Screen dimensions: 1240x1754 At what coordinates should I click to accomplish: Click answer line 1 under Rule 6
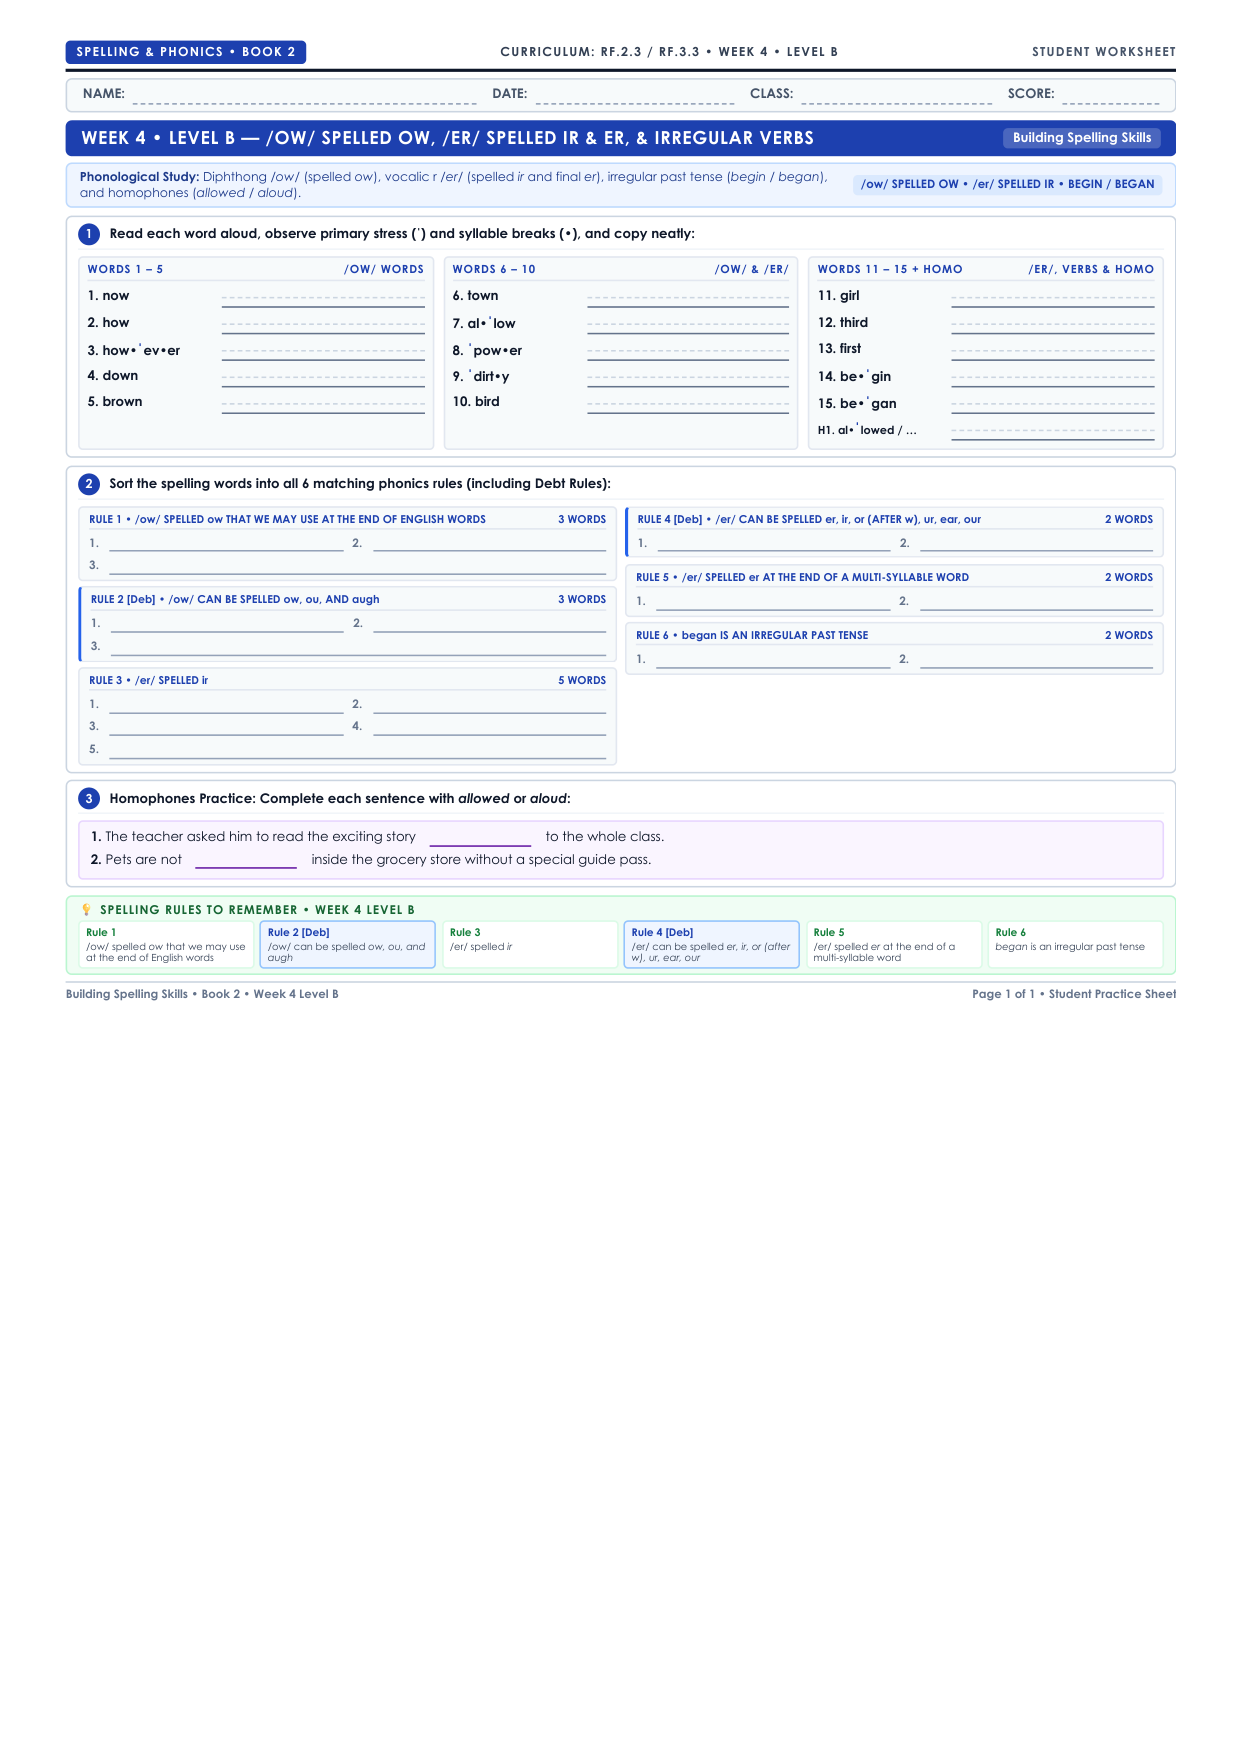point(773,660)
